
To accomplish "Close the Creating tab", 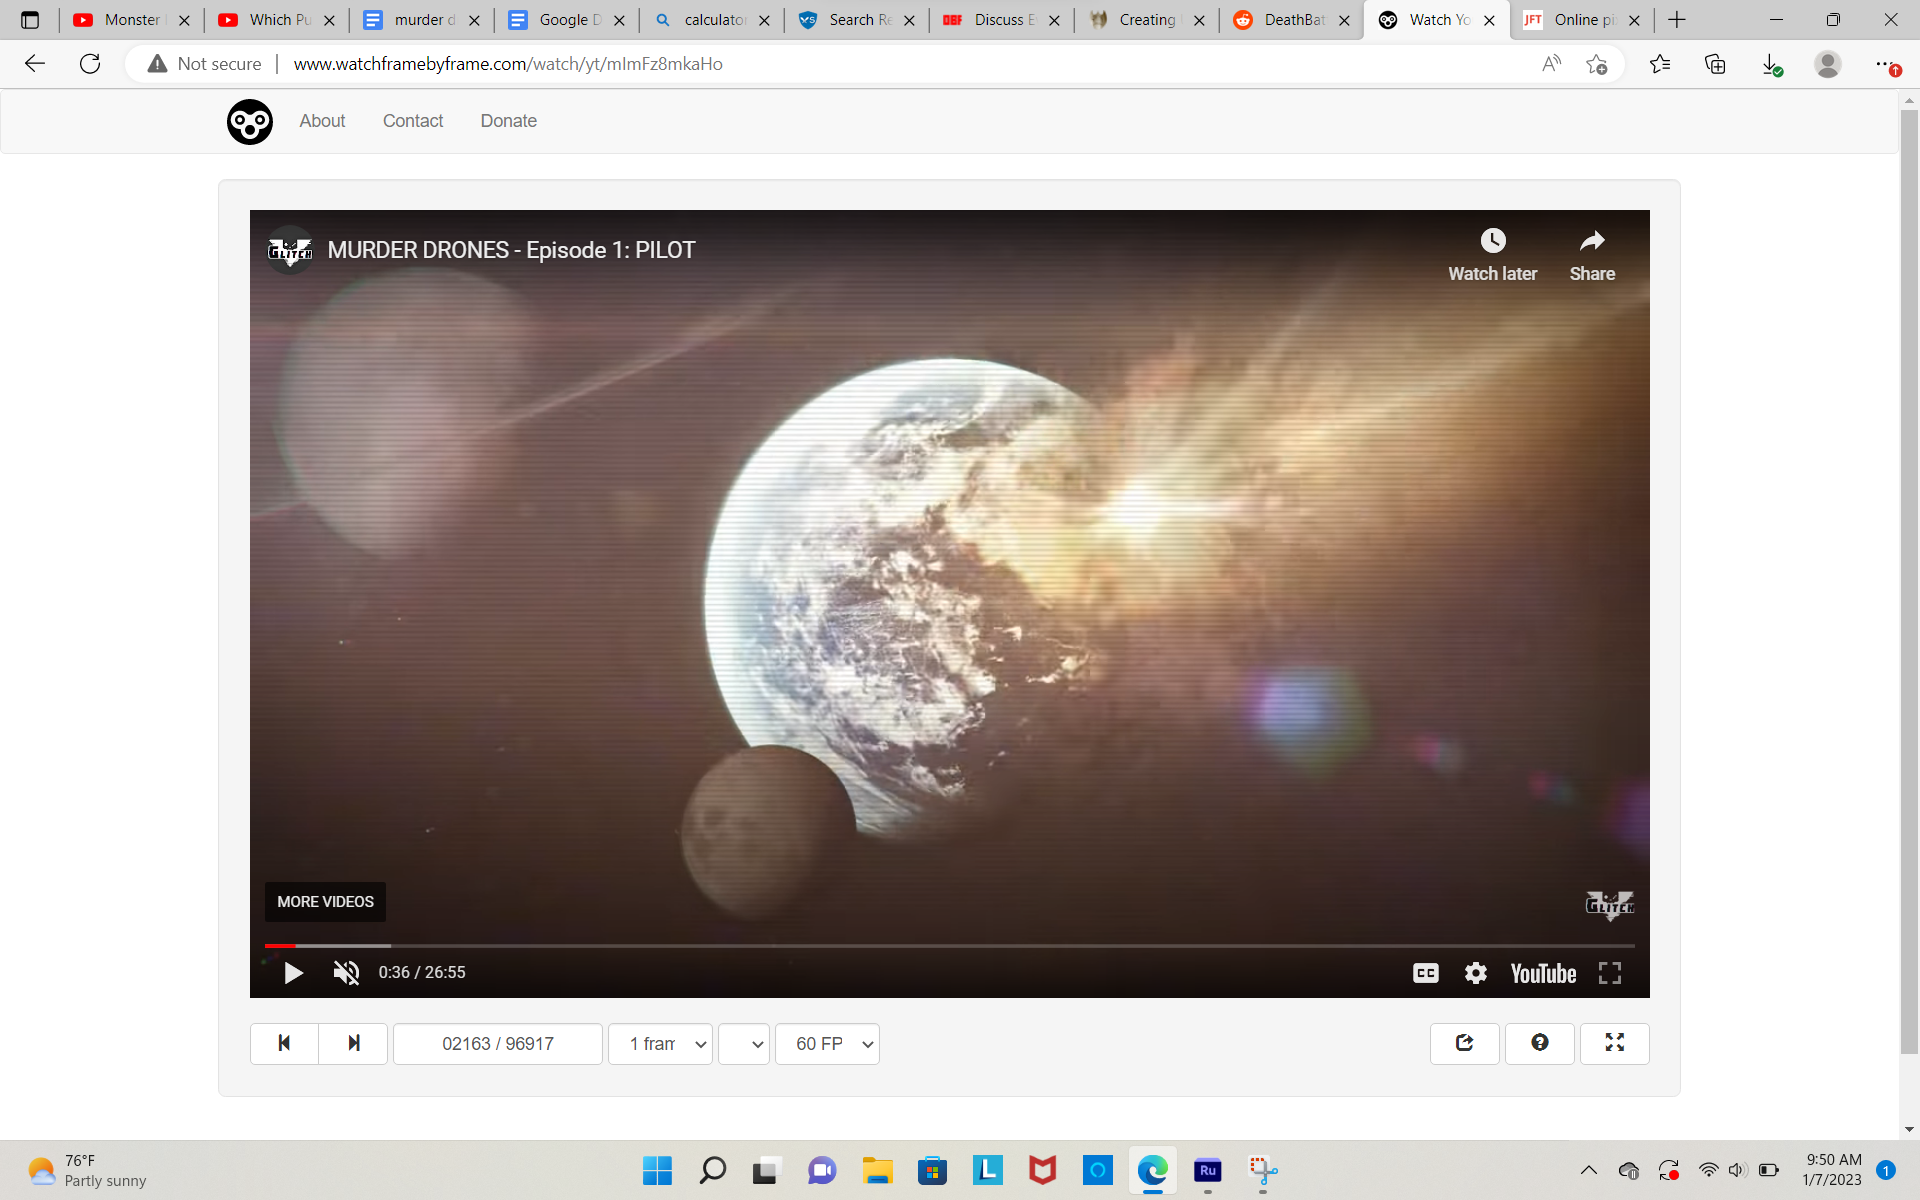I will pyautogui.click(x=1199, y=20).
